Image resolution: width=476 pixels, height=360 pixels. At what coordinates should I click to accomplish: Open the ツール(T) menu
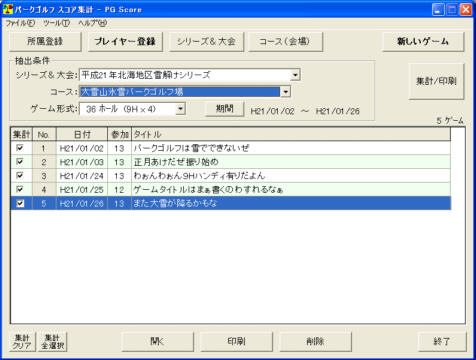pyautogui.click(x=56, y=23)
